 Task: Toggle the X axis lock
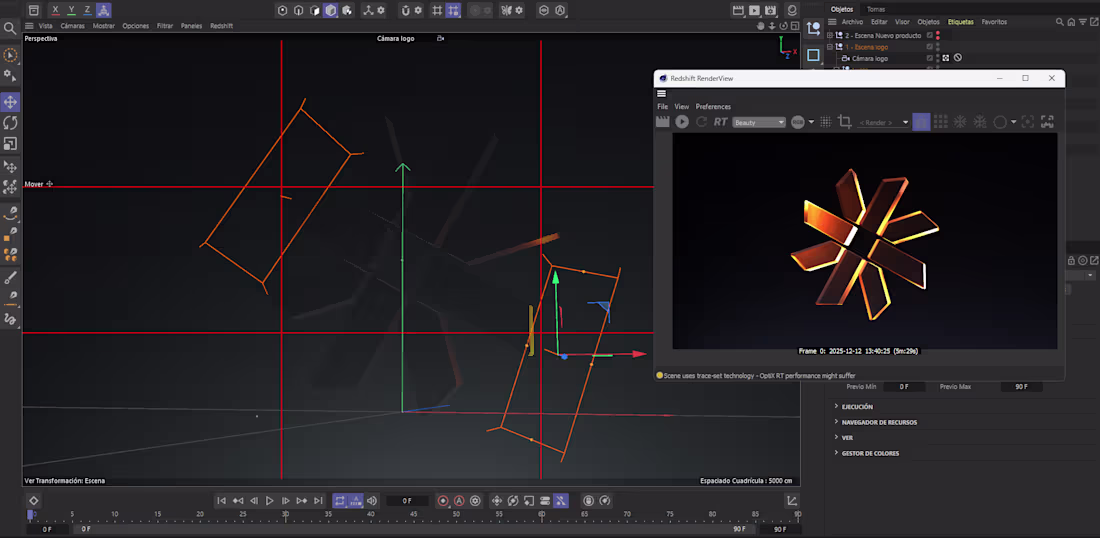pyautogui.click(x=56, y=10)
